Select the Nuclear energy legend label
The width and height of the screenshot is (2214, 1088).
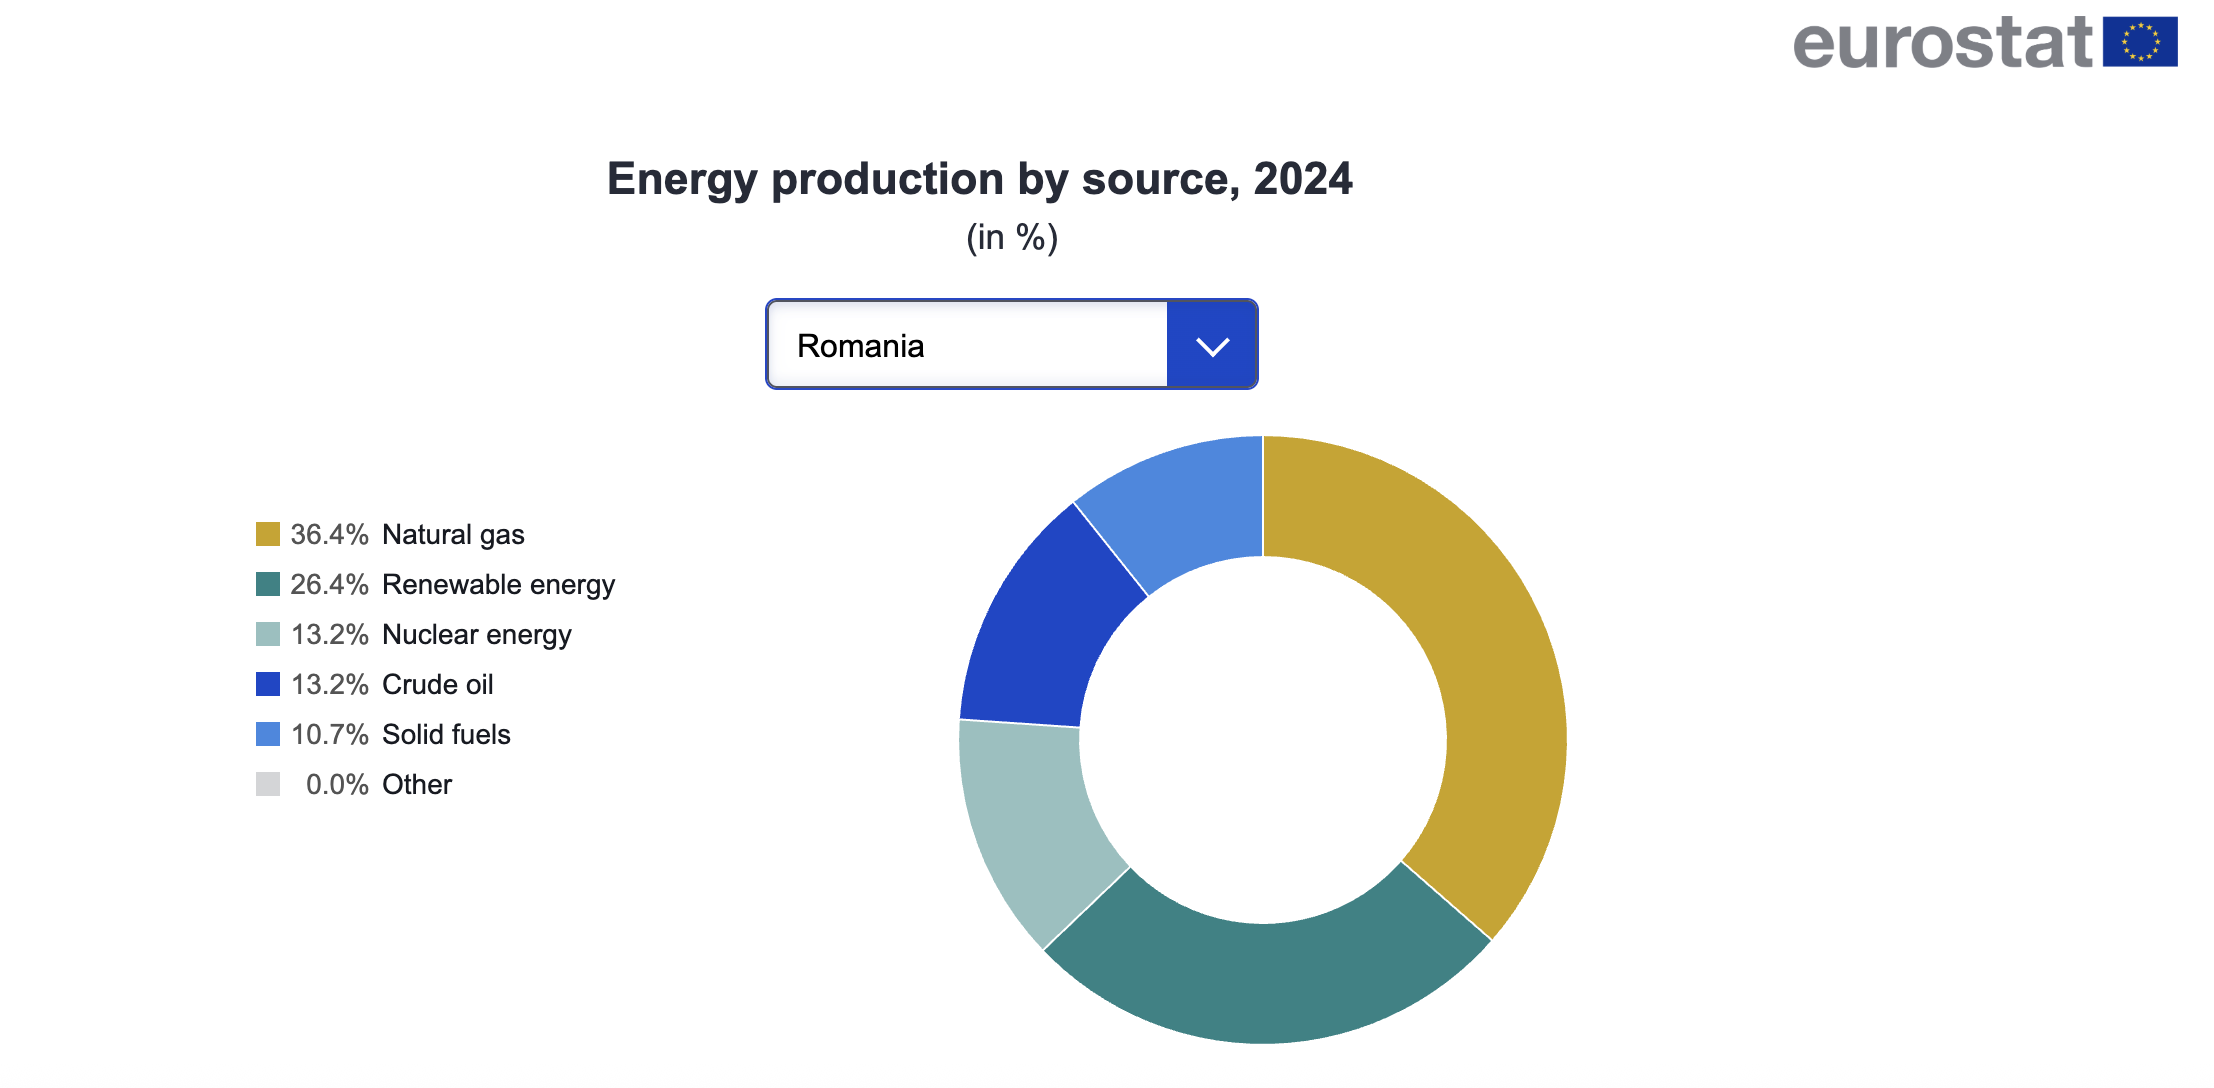(476, 634)
